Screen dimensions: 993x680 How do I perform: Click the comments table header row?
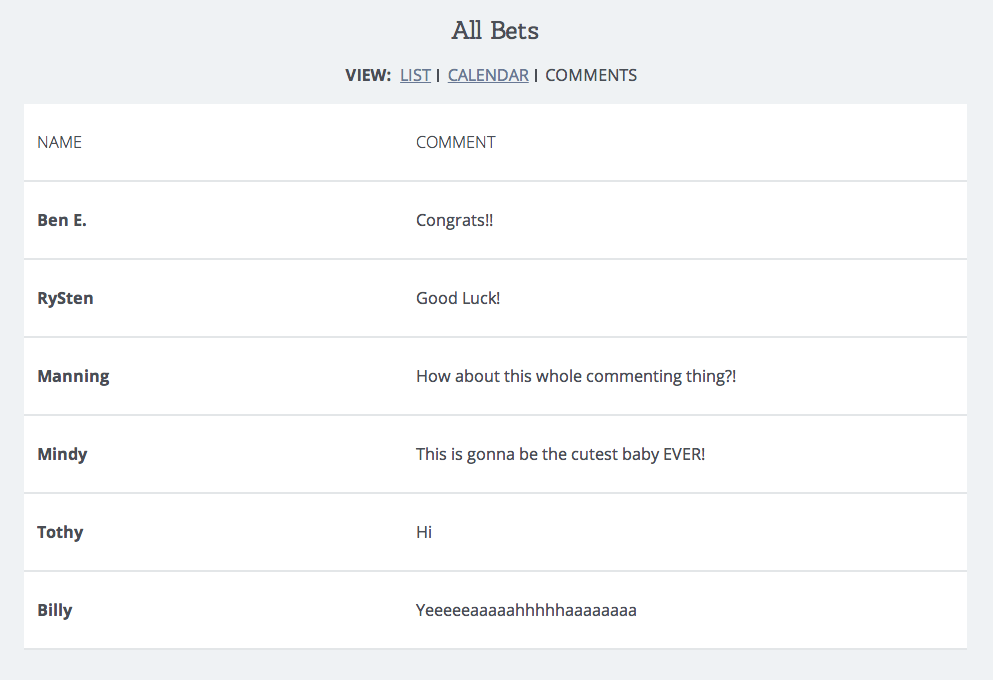(495, 142)
